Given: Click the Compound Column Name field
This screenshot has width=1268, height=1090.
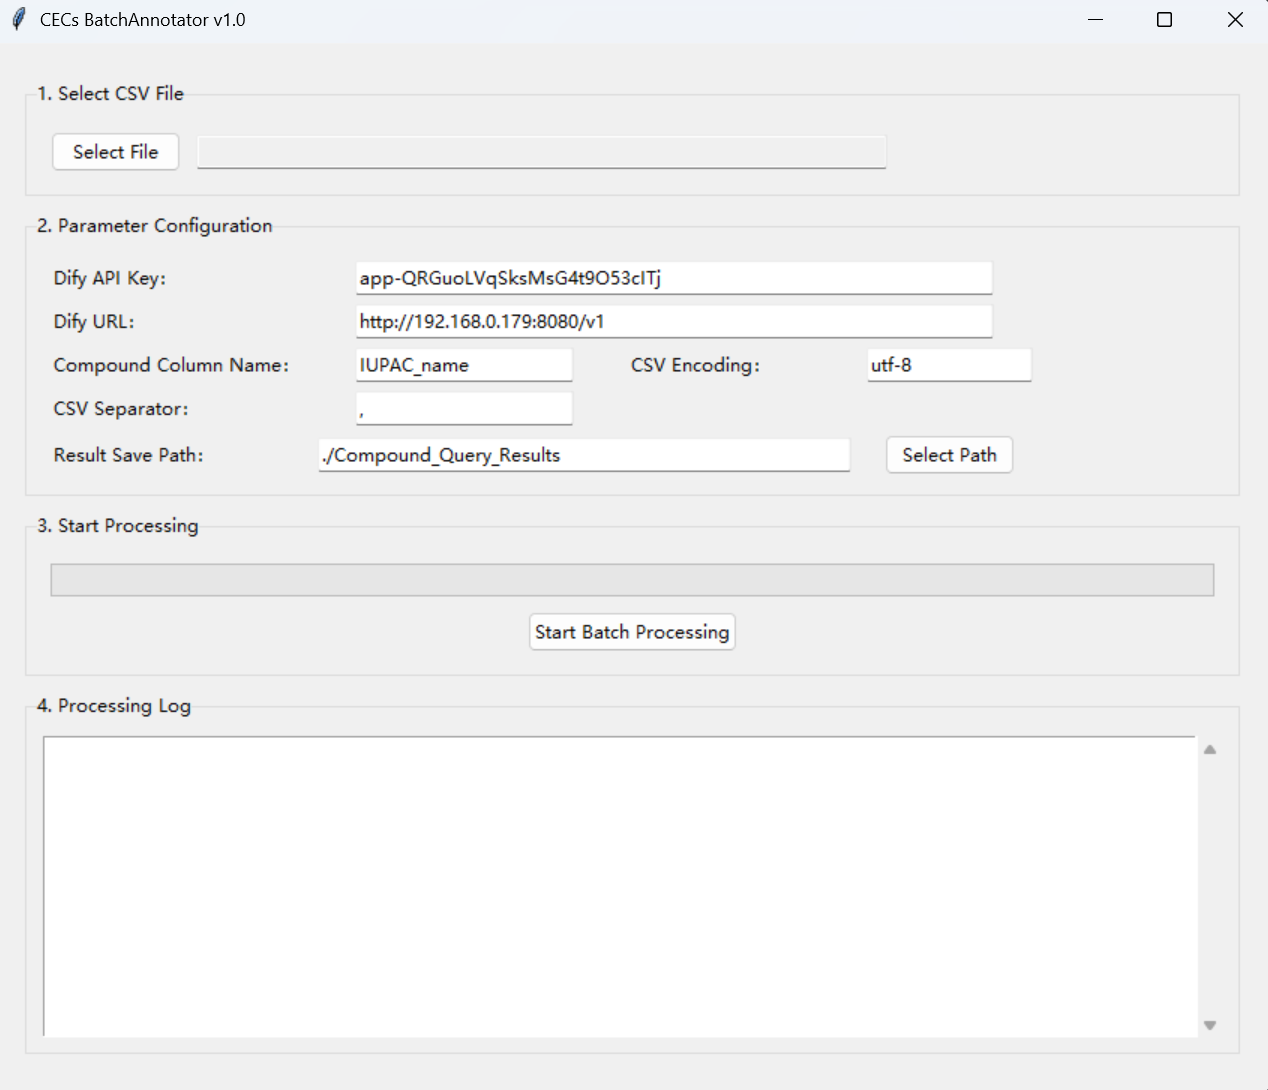Looking at the screenshot, I should (x=464, y=365).
